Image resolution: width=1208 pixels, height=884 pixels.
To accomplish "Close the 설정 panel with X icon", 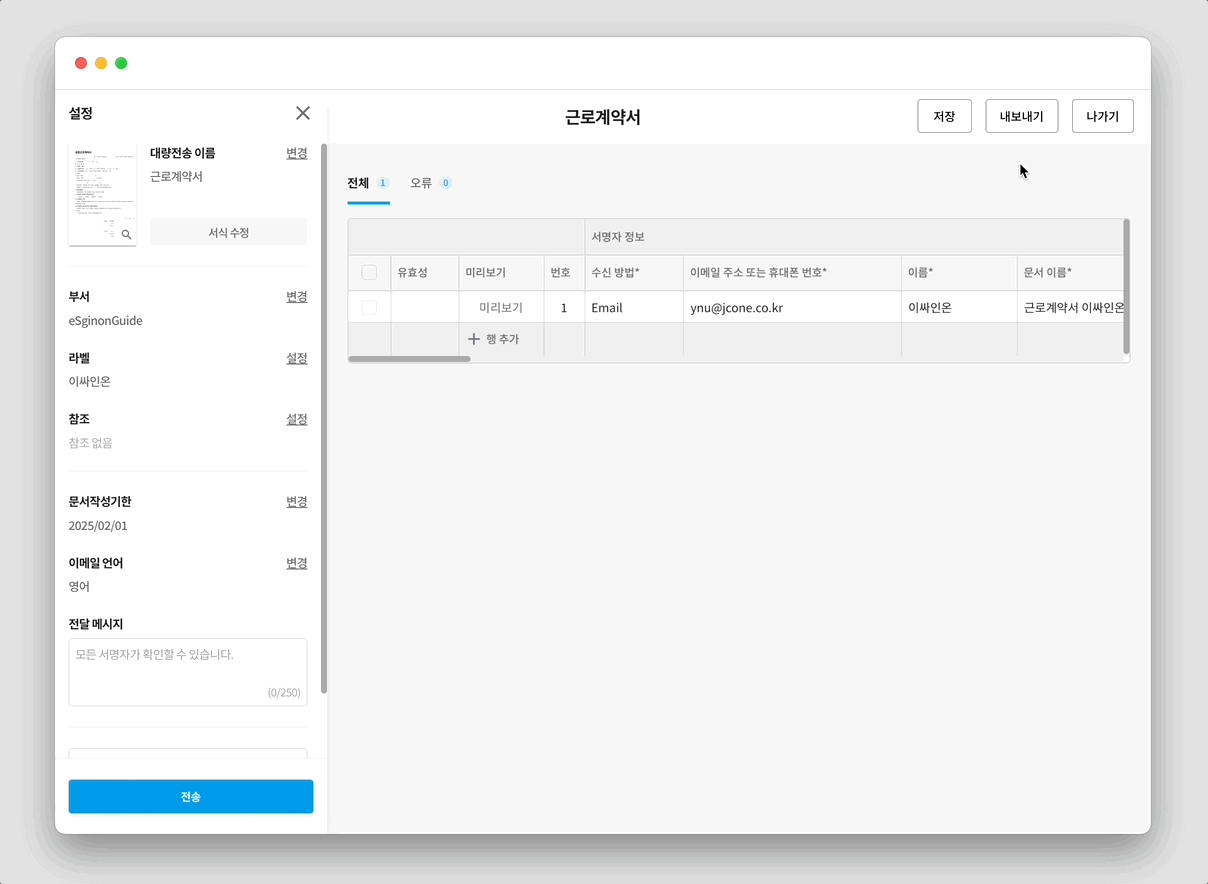I will tap(303, 113).
